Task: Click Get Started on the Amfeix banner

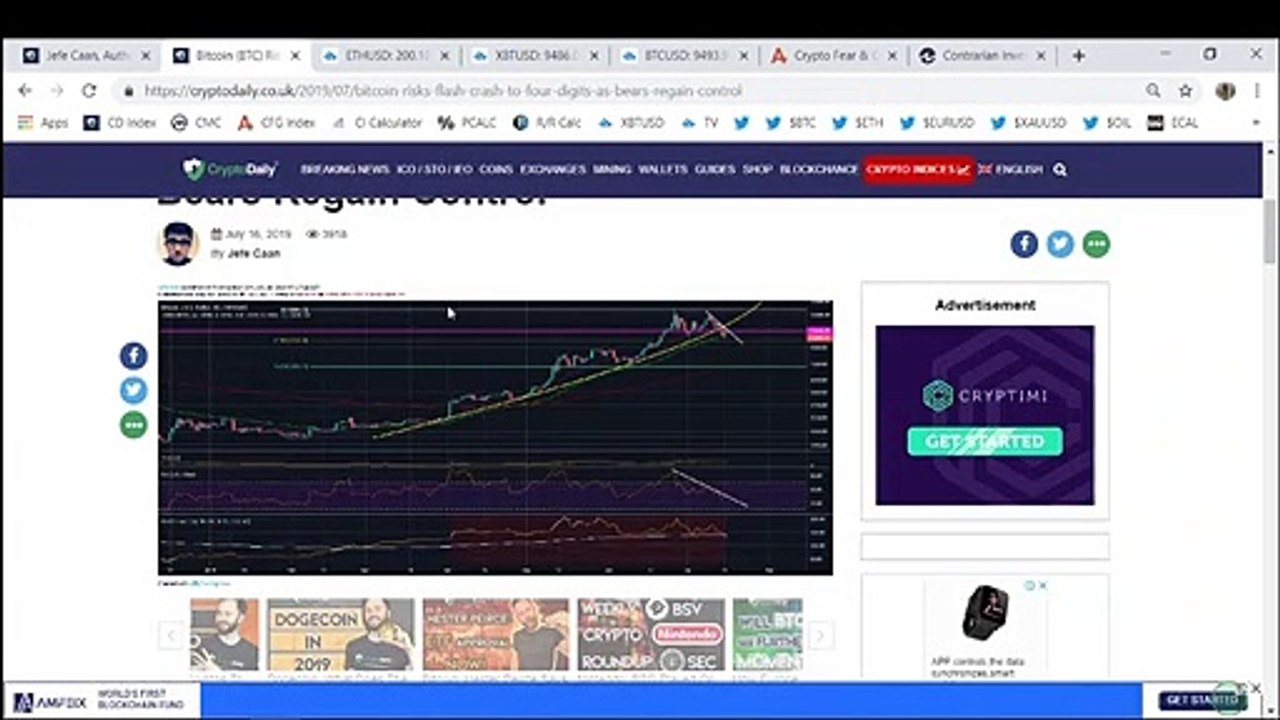Action: (1203, 700)
